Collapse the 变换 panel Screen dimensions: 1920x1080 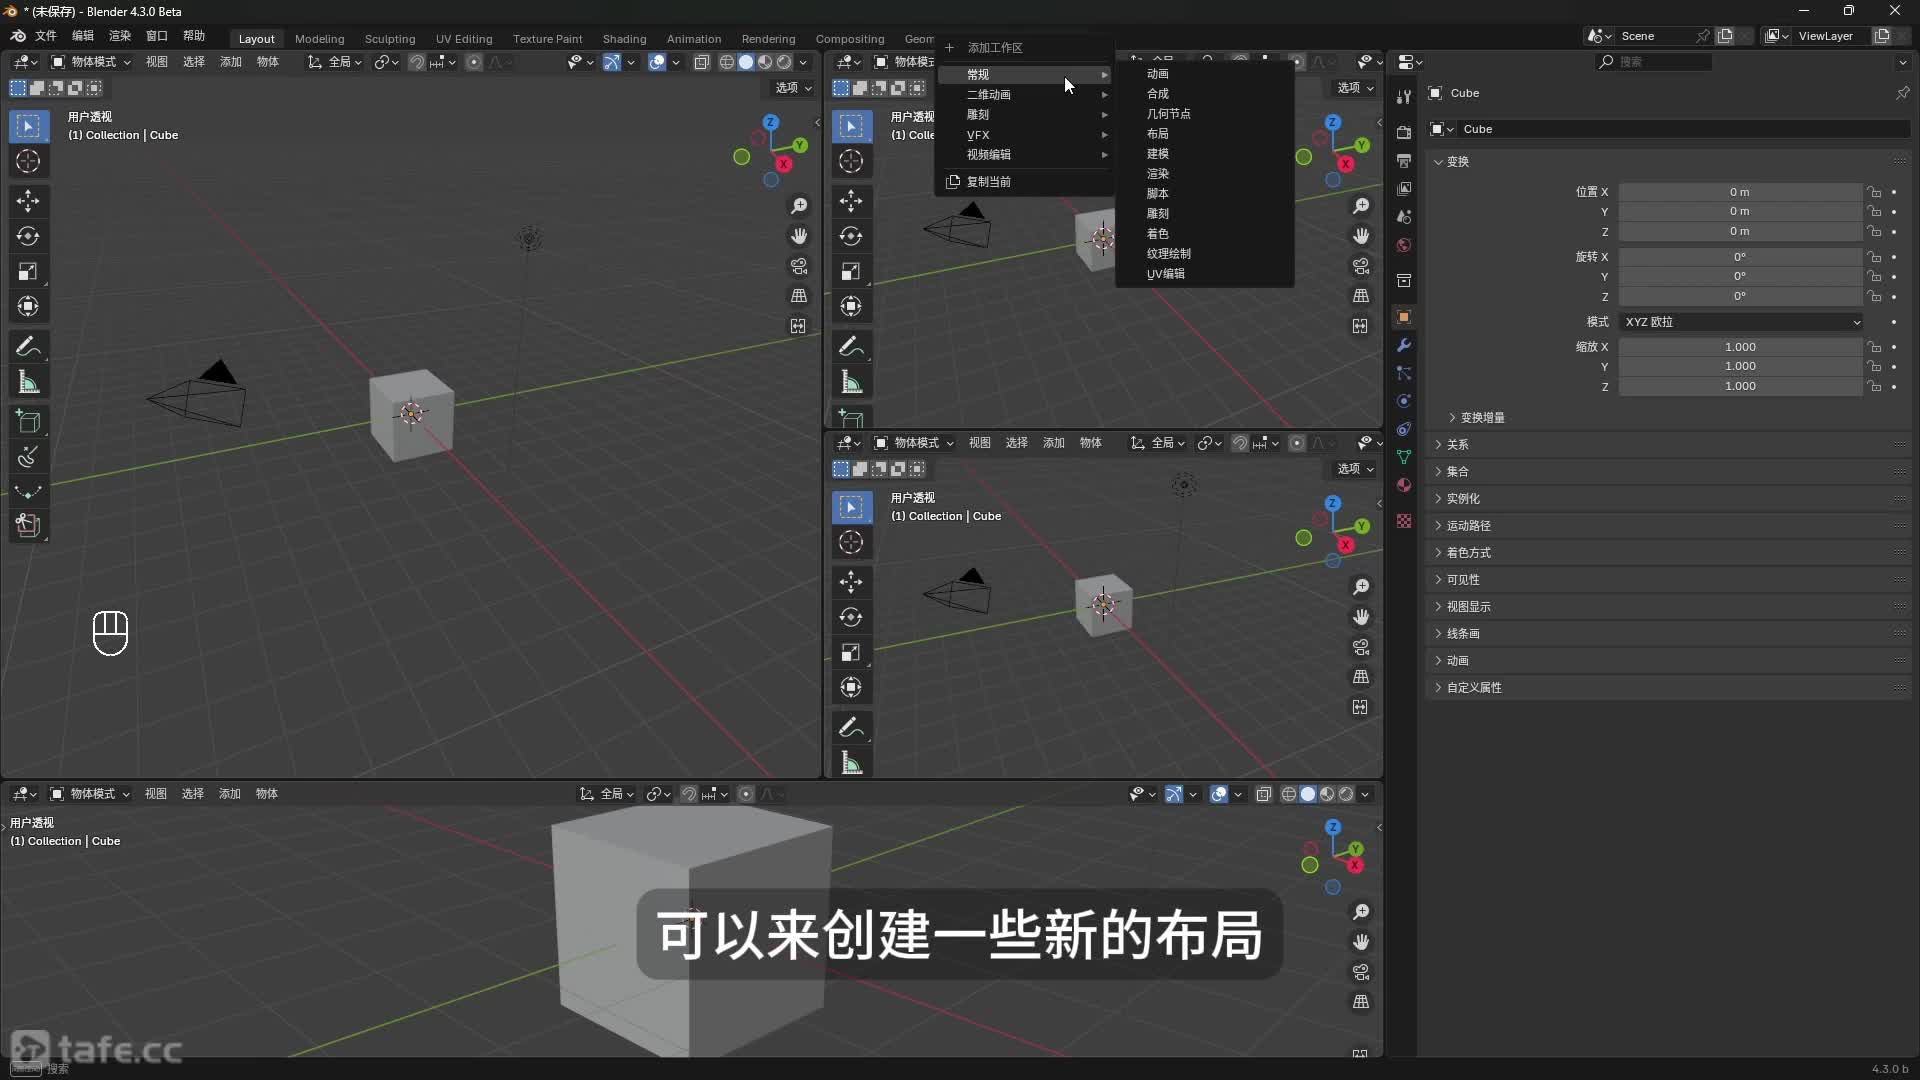1453,161
